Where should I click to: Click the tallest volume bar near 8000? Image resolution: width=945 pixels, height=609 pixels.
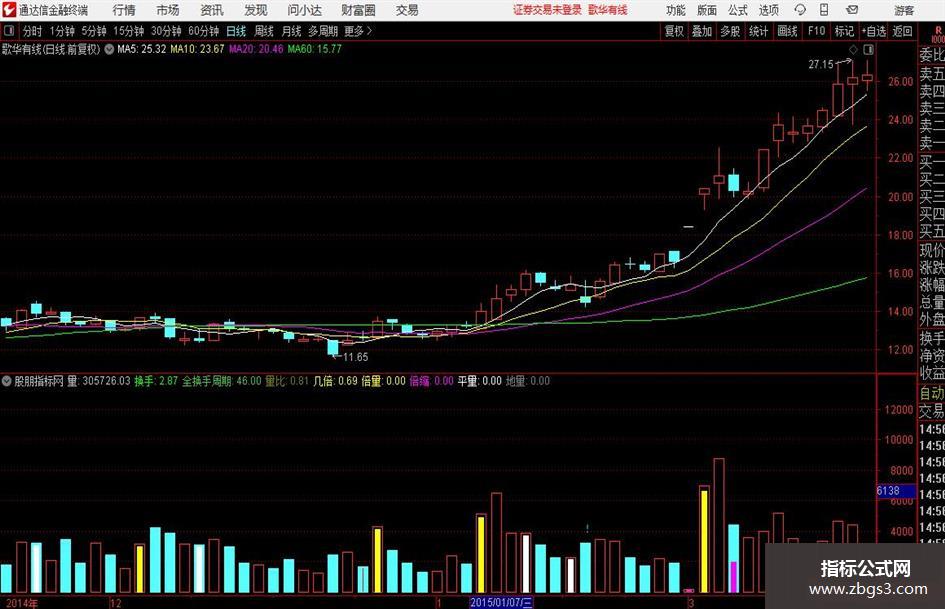coord(719,525)
